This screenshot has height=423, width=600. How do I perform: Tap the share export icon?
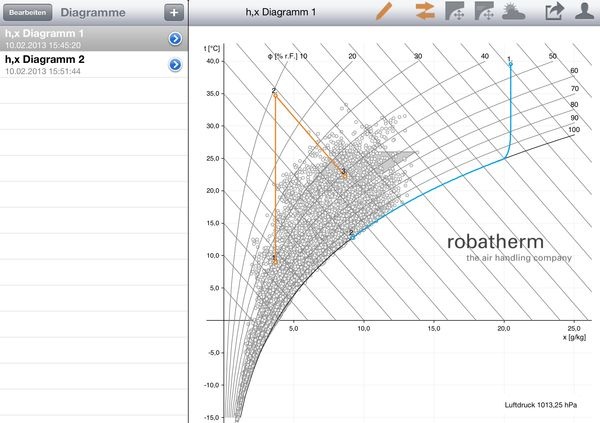point(552,12)
